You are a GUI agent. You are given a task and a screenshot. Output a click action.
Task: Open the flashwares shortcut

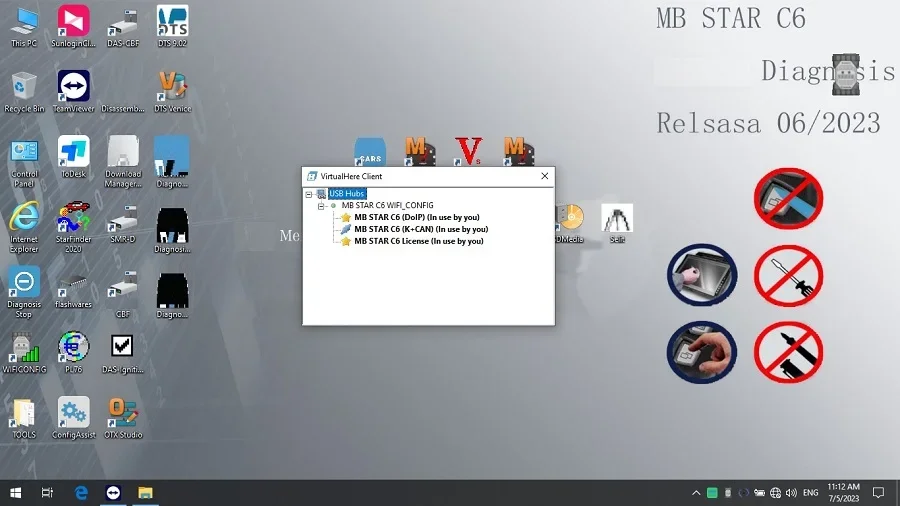click(73, 290)
